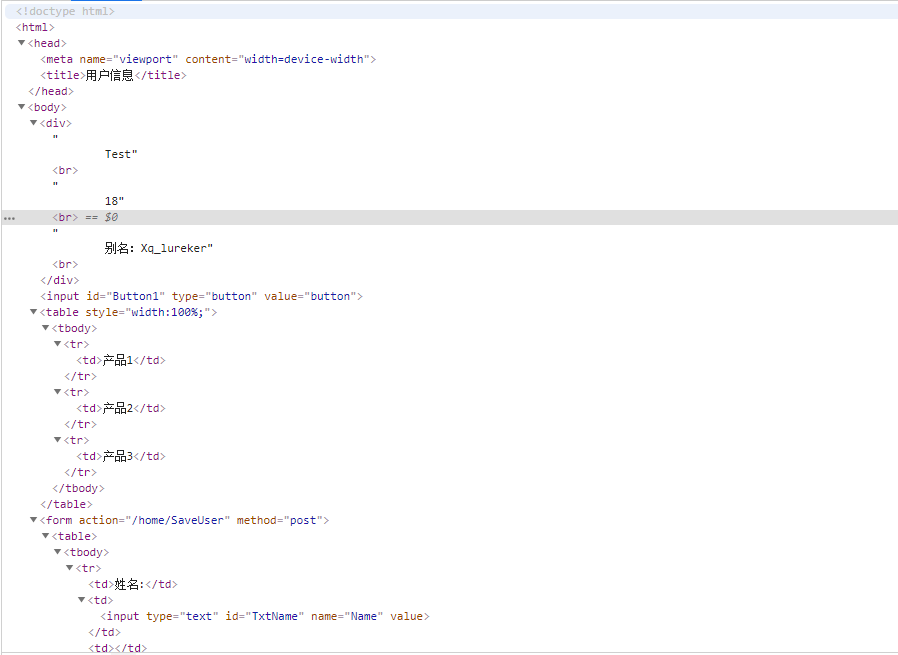The image size is (898, 655).
Task: Collapse the form element
Action: point(33,519)
